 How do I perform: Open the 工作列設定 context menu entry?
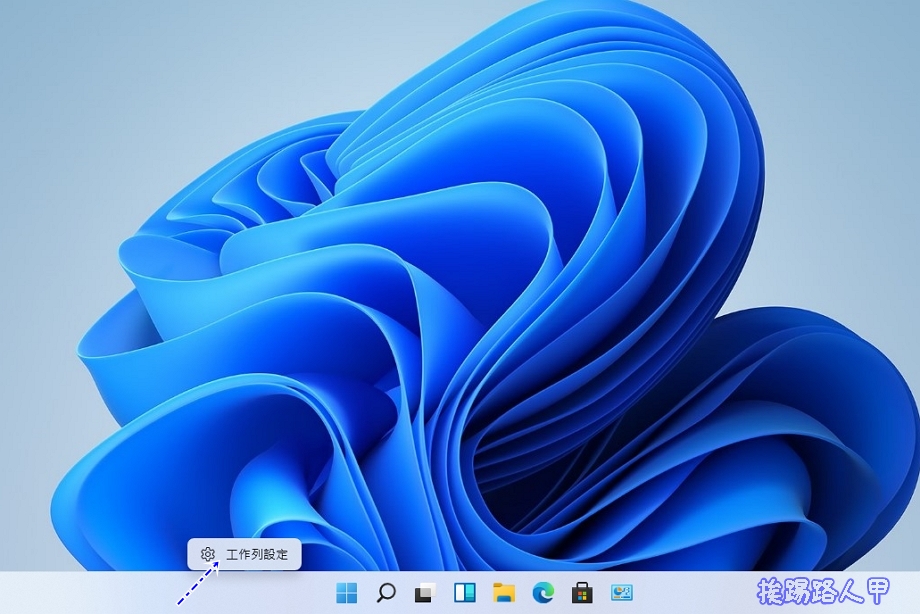tap(244, 554)
